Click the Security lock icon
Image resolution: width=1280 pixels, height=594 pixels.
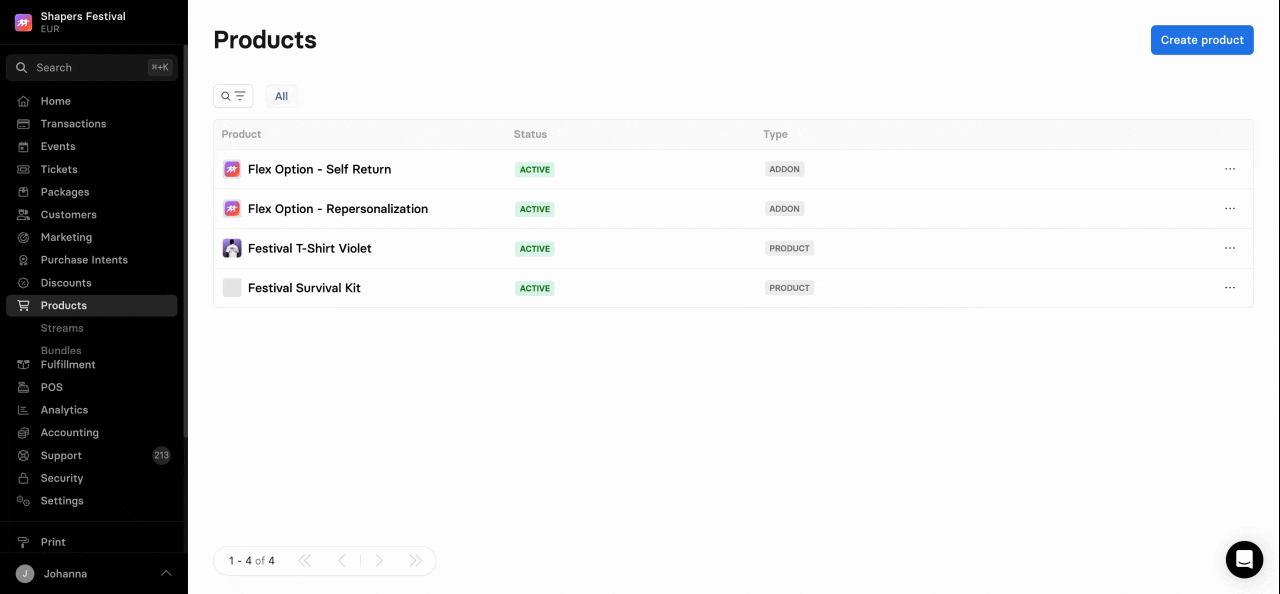pyautogui.click(x=23, y=478)
